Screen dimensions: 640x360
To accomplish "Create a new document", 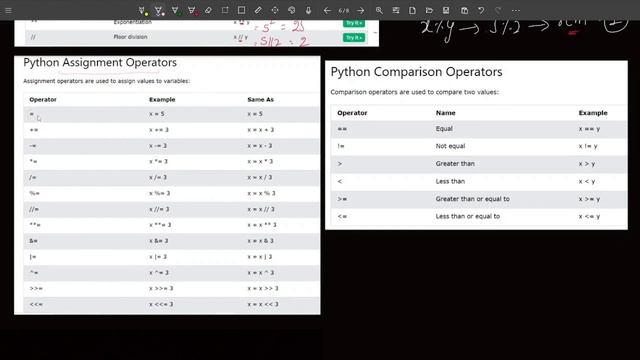I will pyautogui.click(x=412, y=10).
